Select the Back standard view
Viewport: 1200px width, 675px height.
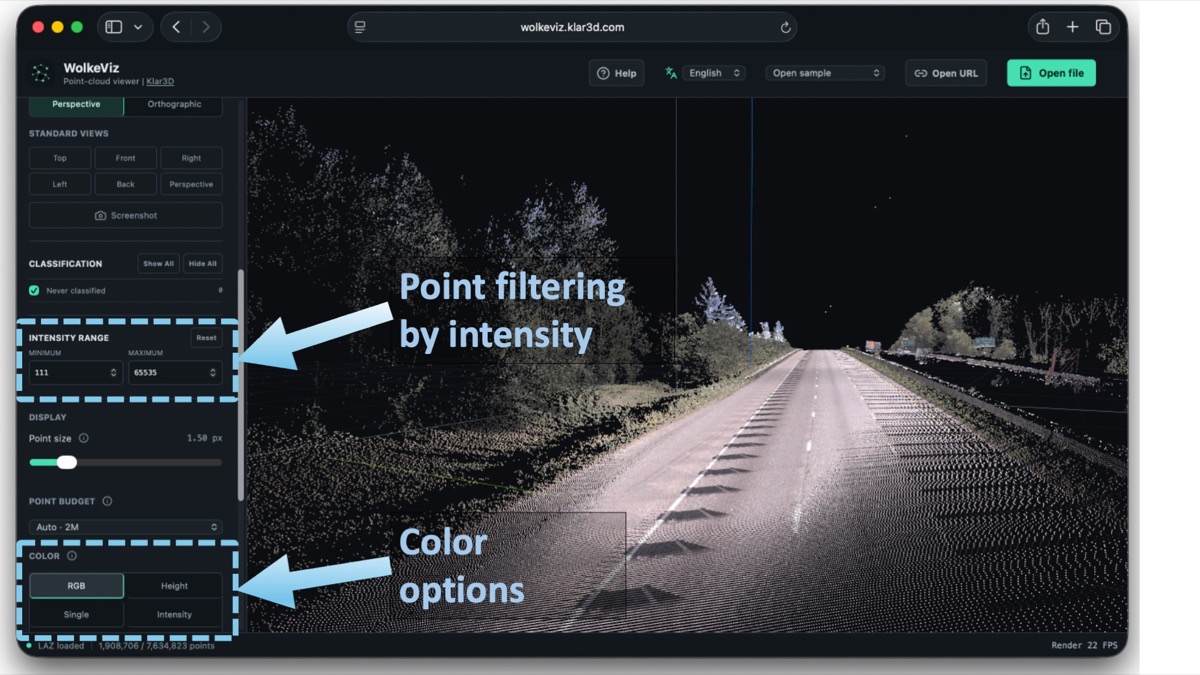click(x=125, y=184)
